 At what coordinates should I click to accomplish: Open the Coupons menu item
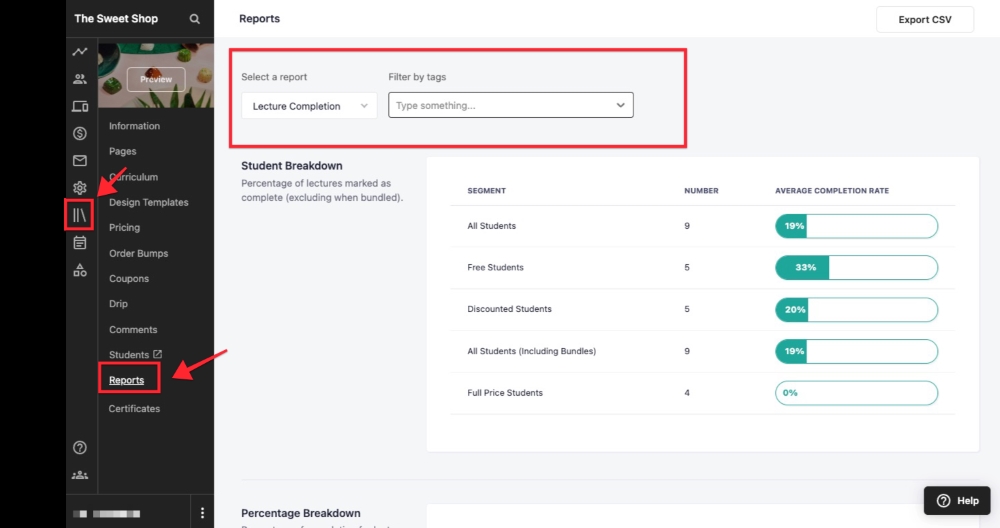[x=129, y=279]
